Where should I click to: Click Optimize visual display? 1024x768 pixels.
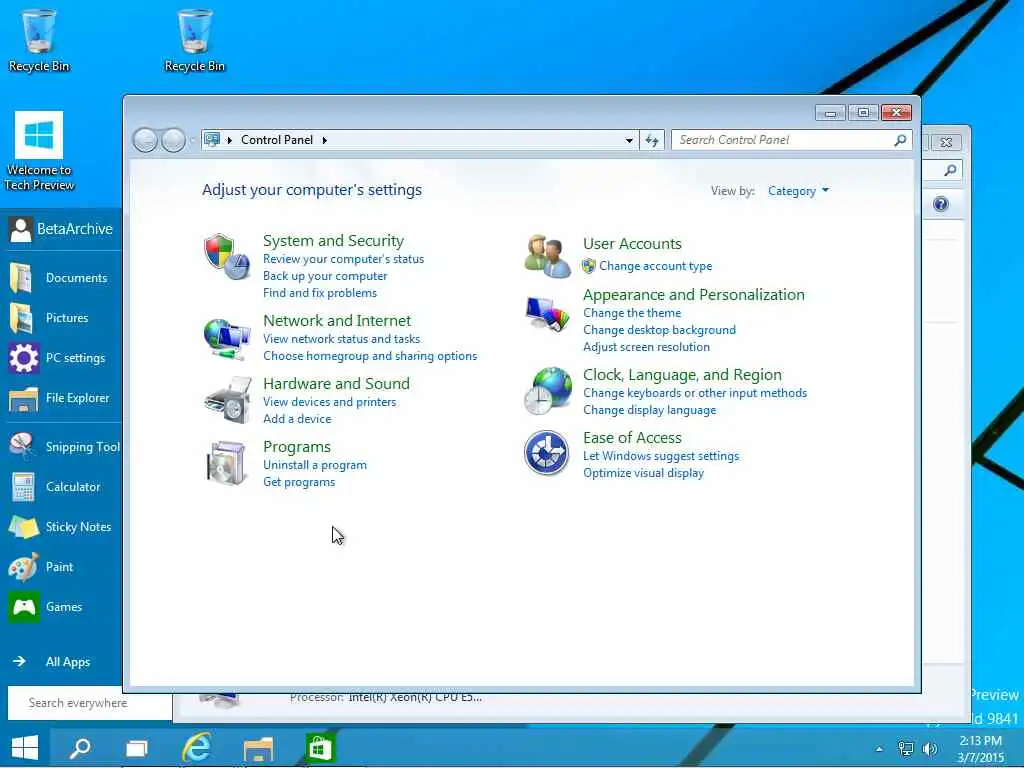click(x=643, y=473)
